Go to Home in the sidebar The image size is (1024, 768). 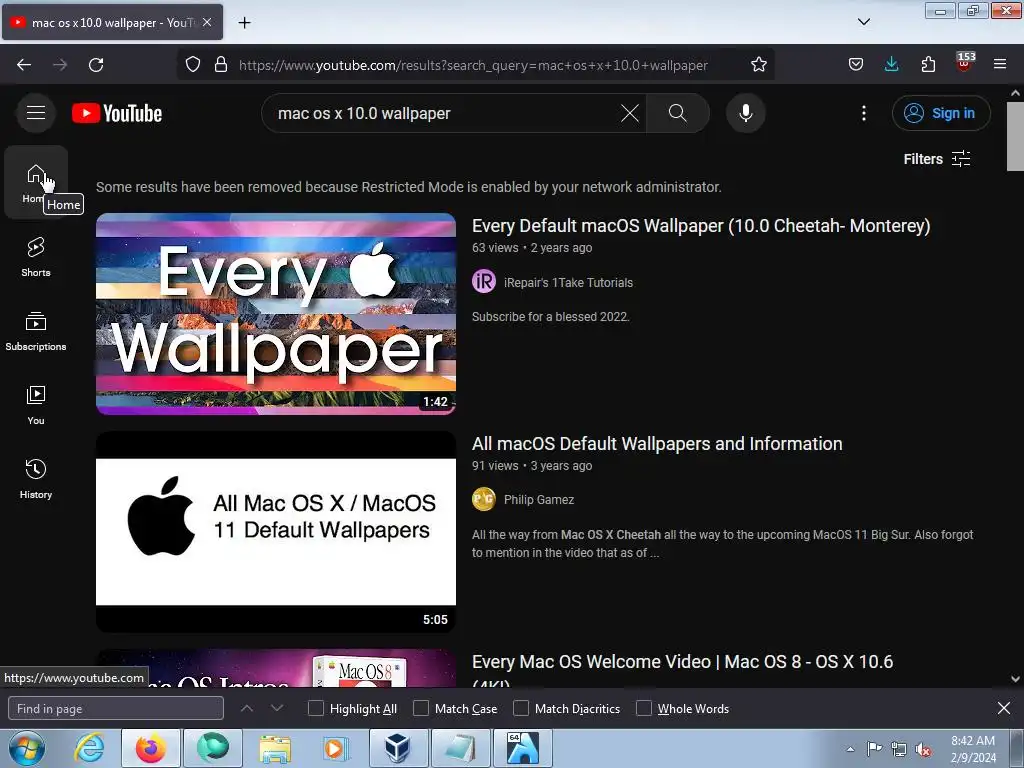coord(36,183)
